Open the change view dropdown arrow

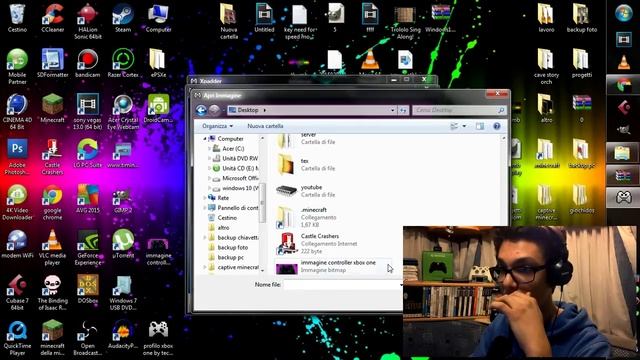pos(464,126)
